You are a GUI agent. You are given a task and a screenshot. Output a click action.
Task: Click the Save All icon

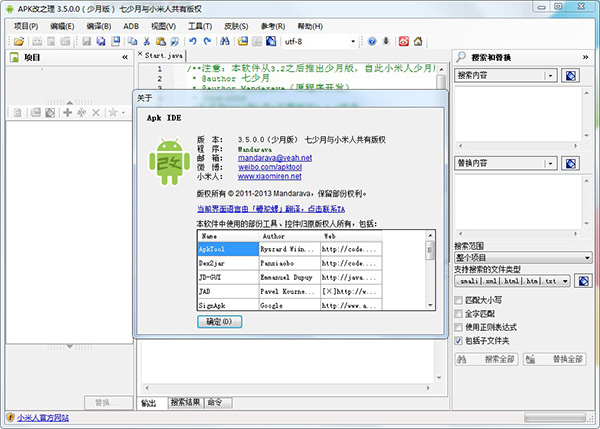pyautogui.click(x=101, y=41)
